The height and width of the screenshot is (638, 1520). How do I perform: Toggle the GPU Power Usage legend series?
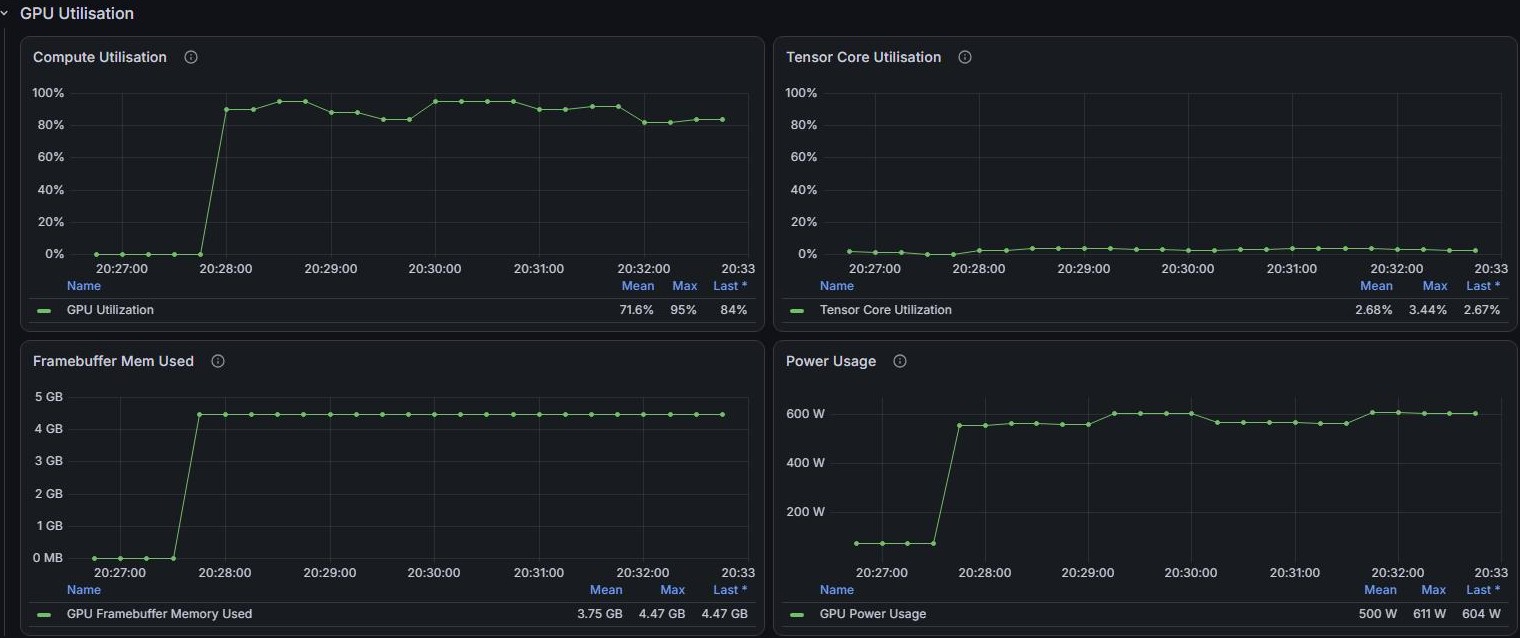tap(873, 614)
